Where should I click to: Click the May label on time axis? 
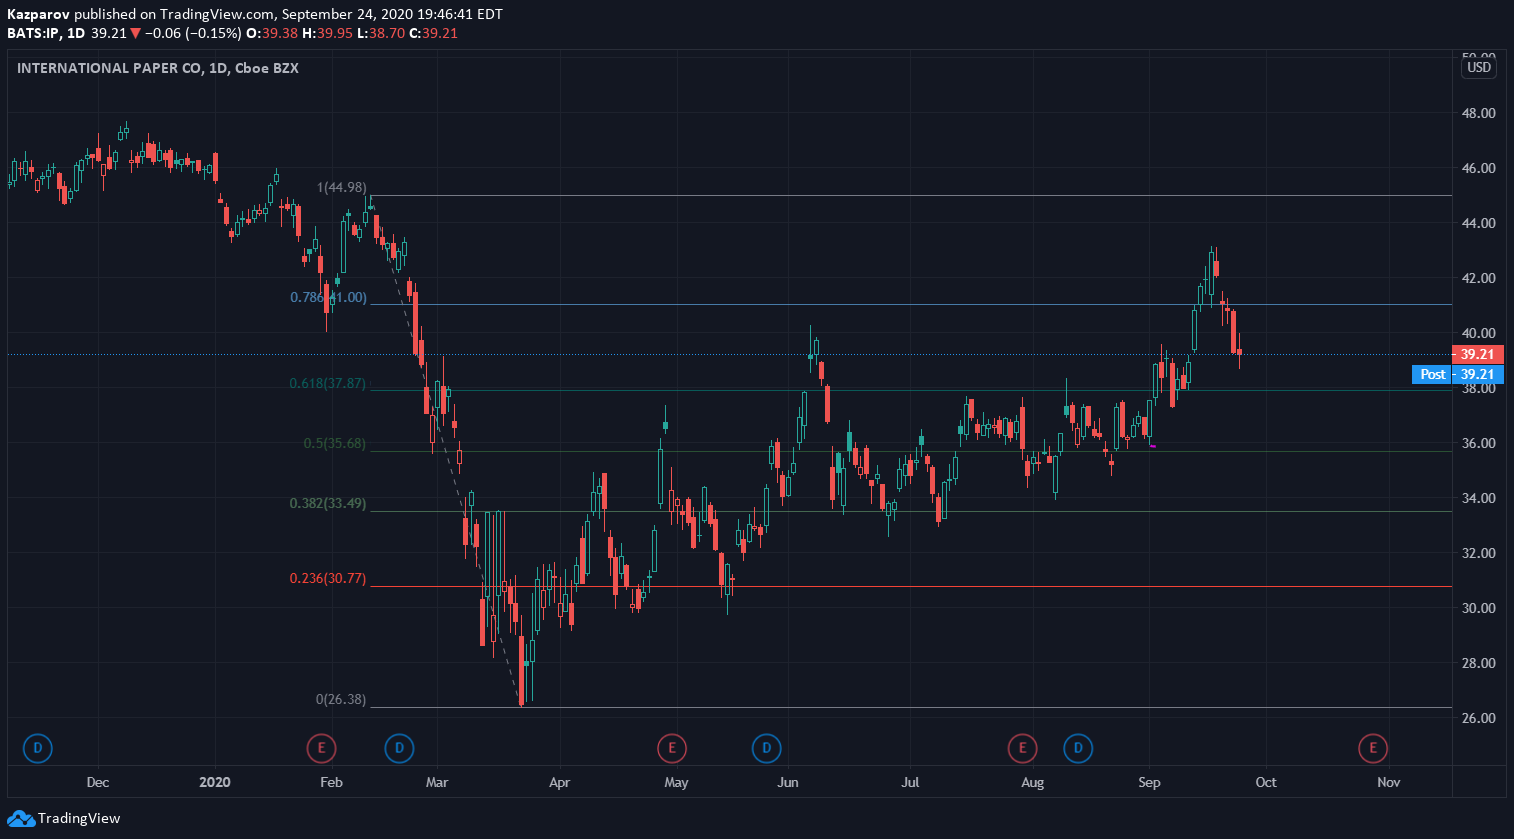click(x=676, y=783)
